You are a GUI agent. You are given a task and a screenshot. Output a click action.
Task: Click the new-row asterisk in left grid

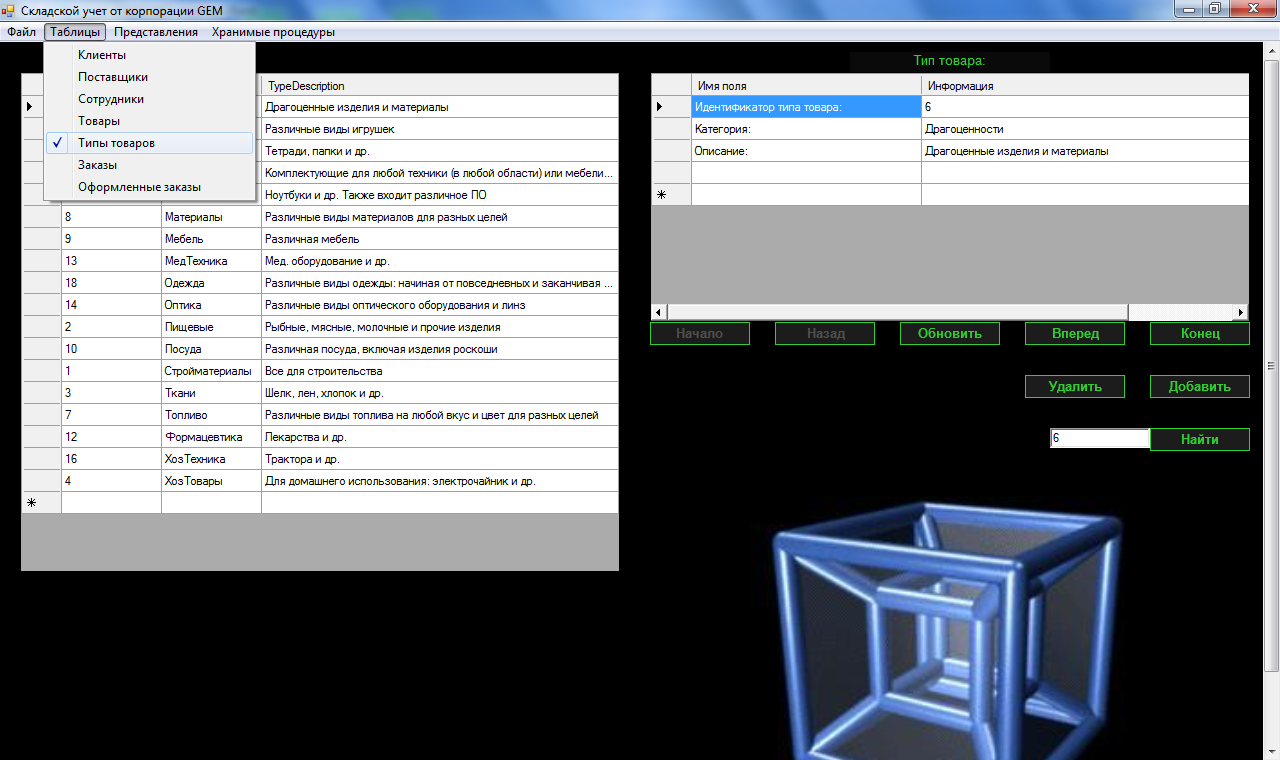click(x=31, y=503)
